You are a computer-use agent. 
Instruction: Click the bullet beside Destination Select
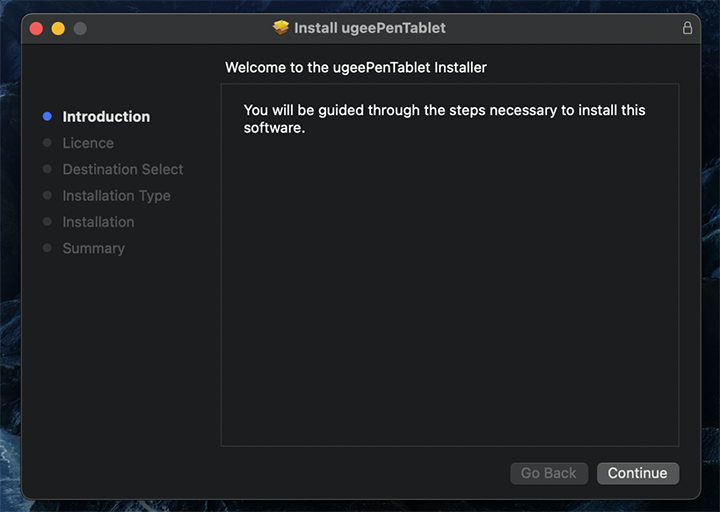tap(47, 169)
